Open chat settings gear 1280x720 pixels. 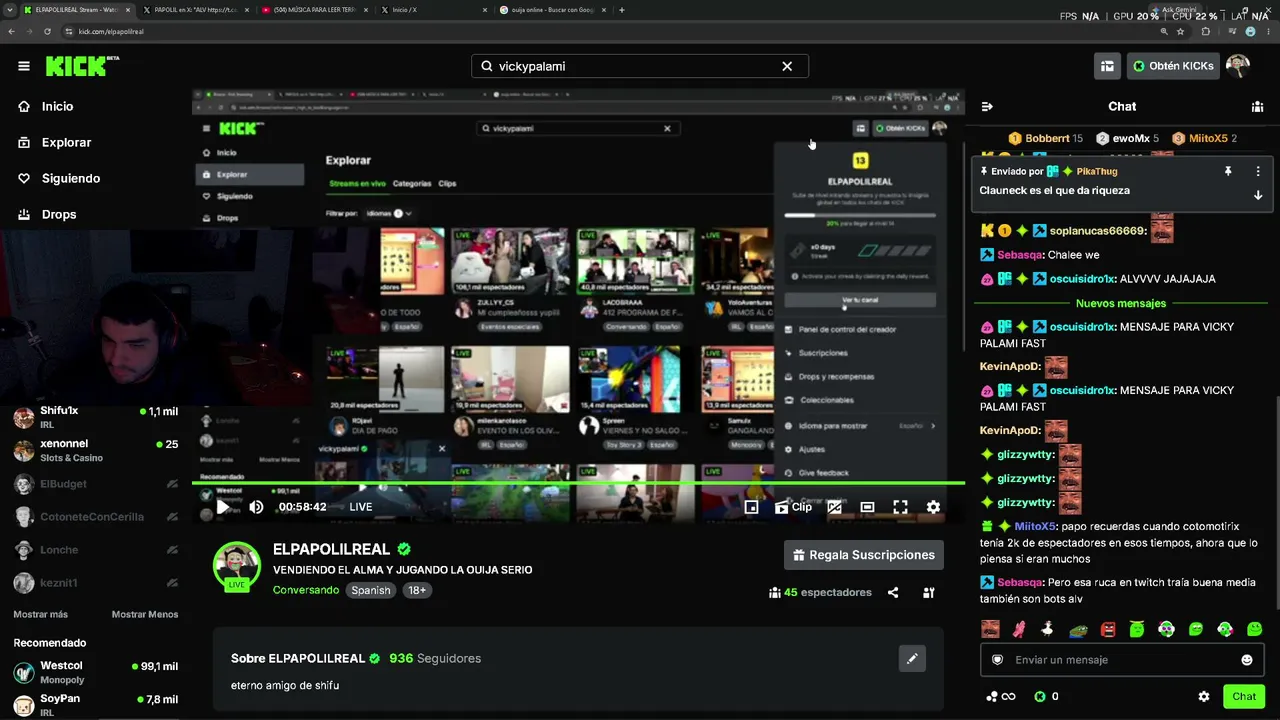pos(1204,697)
